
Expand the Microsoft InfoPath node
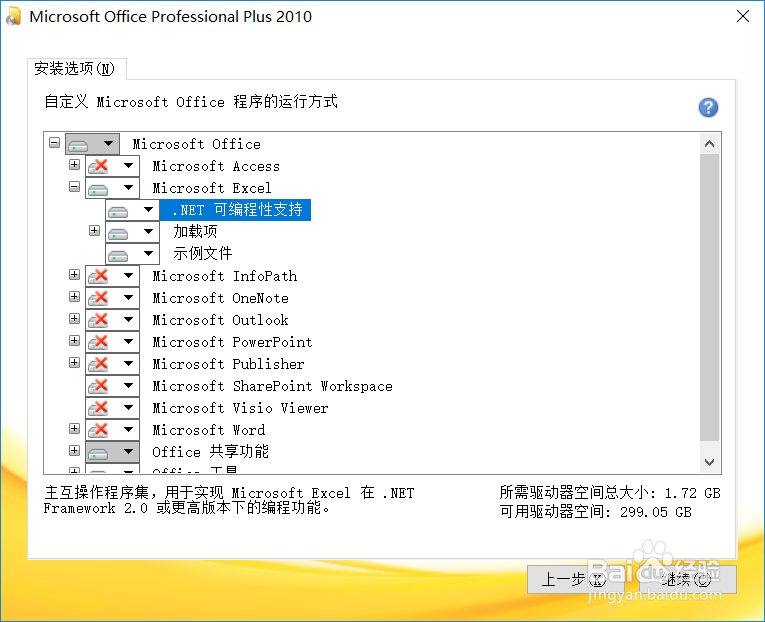click(x=74, y=274)
